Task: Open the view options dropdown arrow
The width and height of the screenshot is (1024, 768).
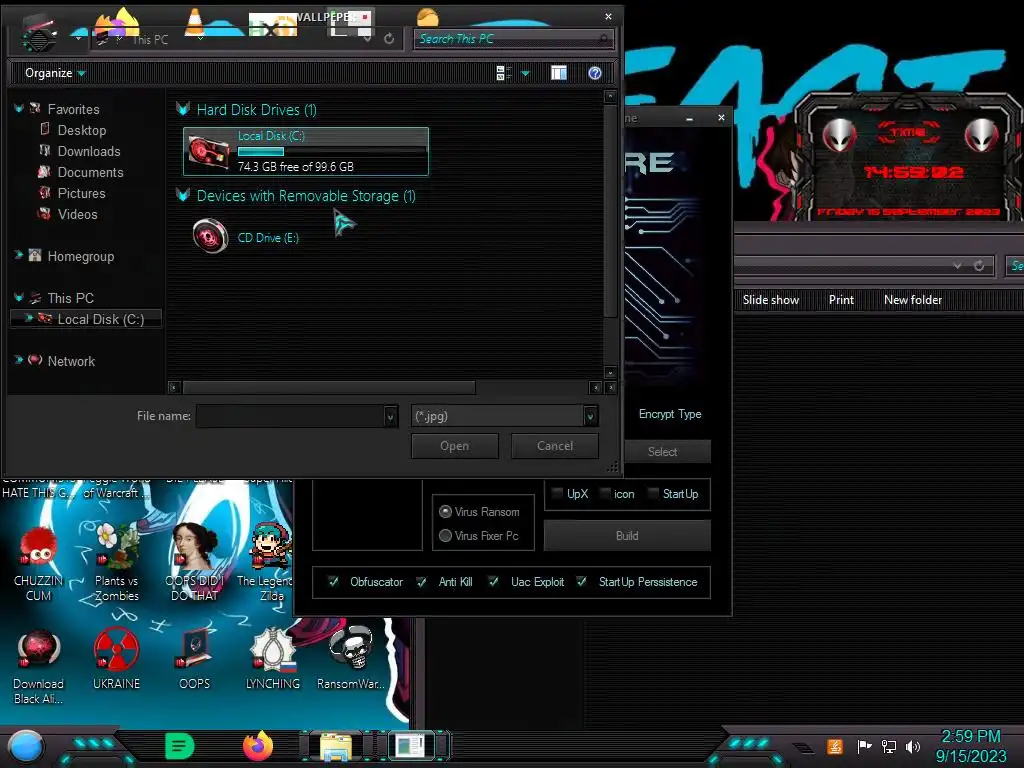Action: tap(525, 73)
